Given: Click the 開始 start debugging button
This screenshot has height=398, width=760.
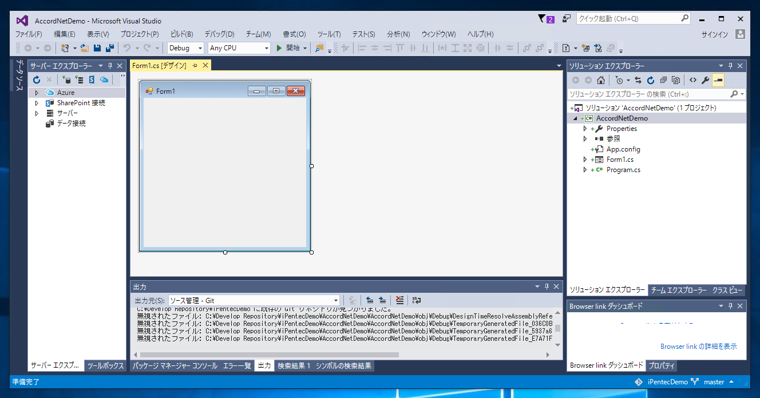Looking at the screenshot, I should [x=288, y=48].
